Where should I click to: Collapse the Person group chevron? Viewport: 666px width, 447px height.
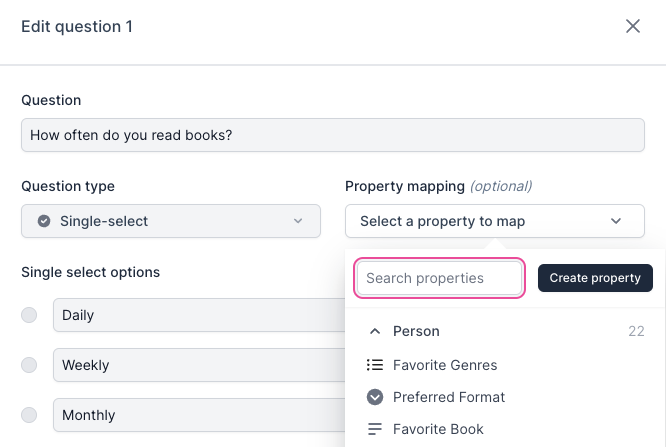point(375,331)
